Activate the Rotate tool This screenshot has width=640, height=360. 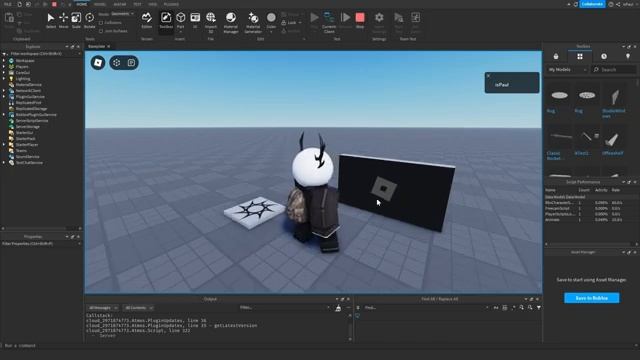point(89,20)
